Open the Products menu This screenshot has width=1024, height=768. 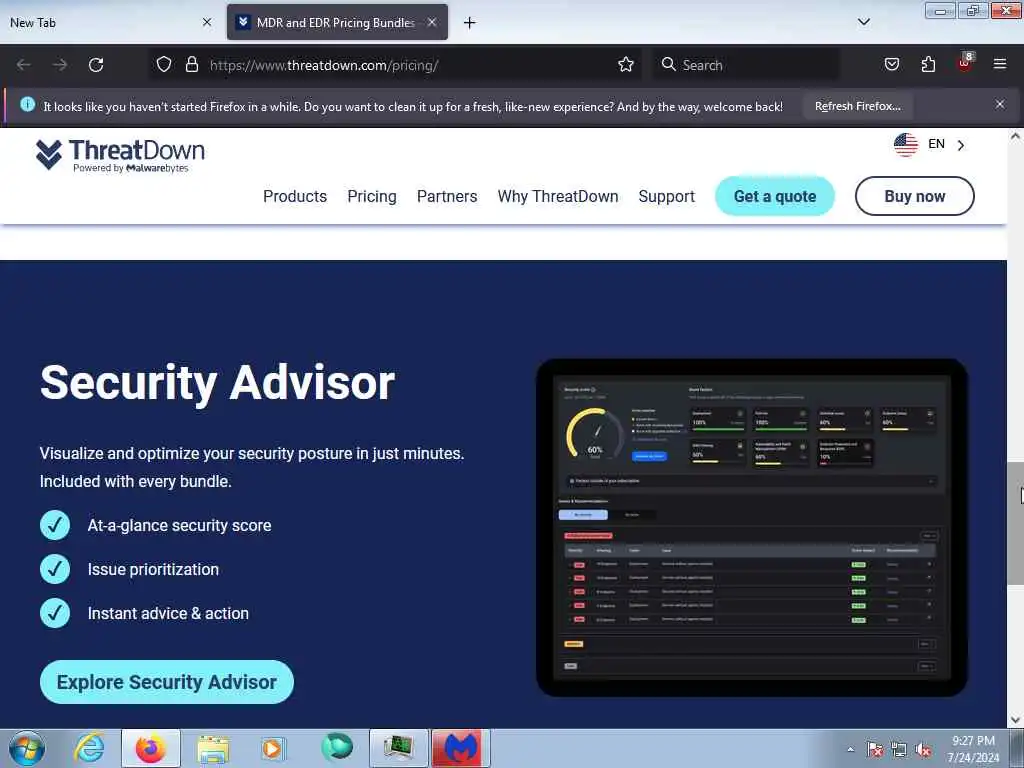point(295,197)
